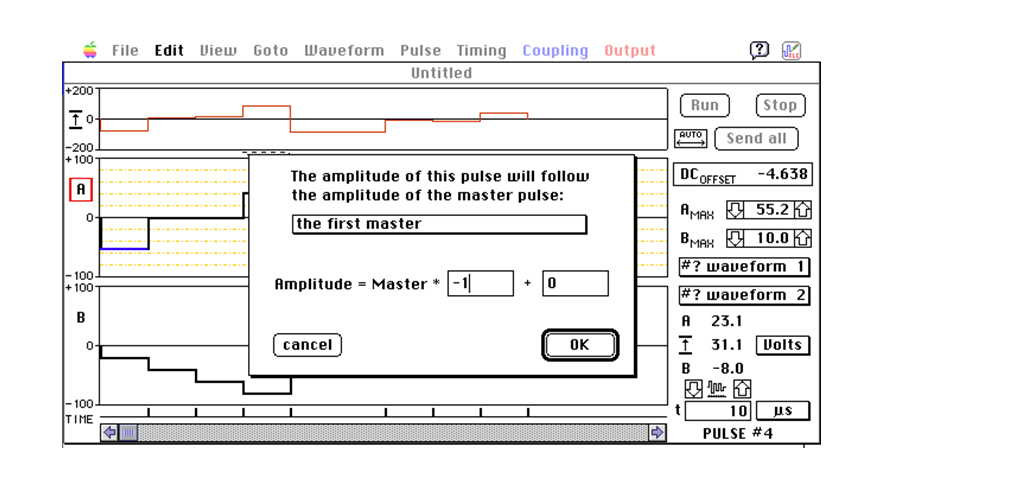Image resolution: width=1024 pixels, height=497 pixels.
Task: Open the Pulse menu
Action: [421, 50]
